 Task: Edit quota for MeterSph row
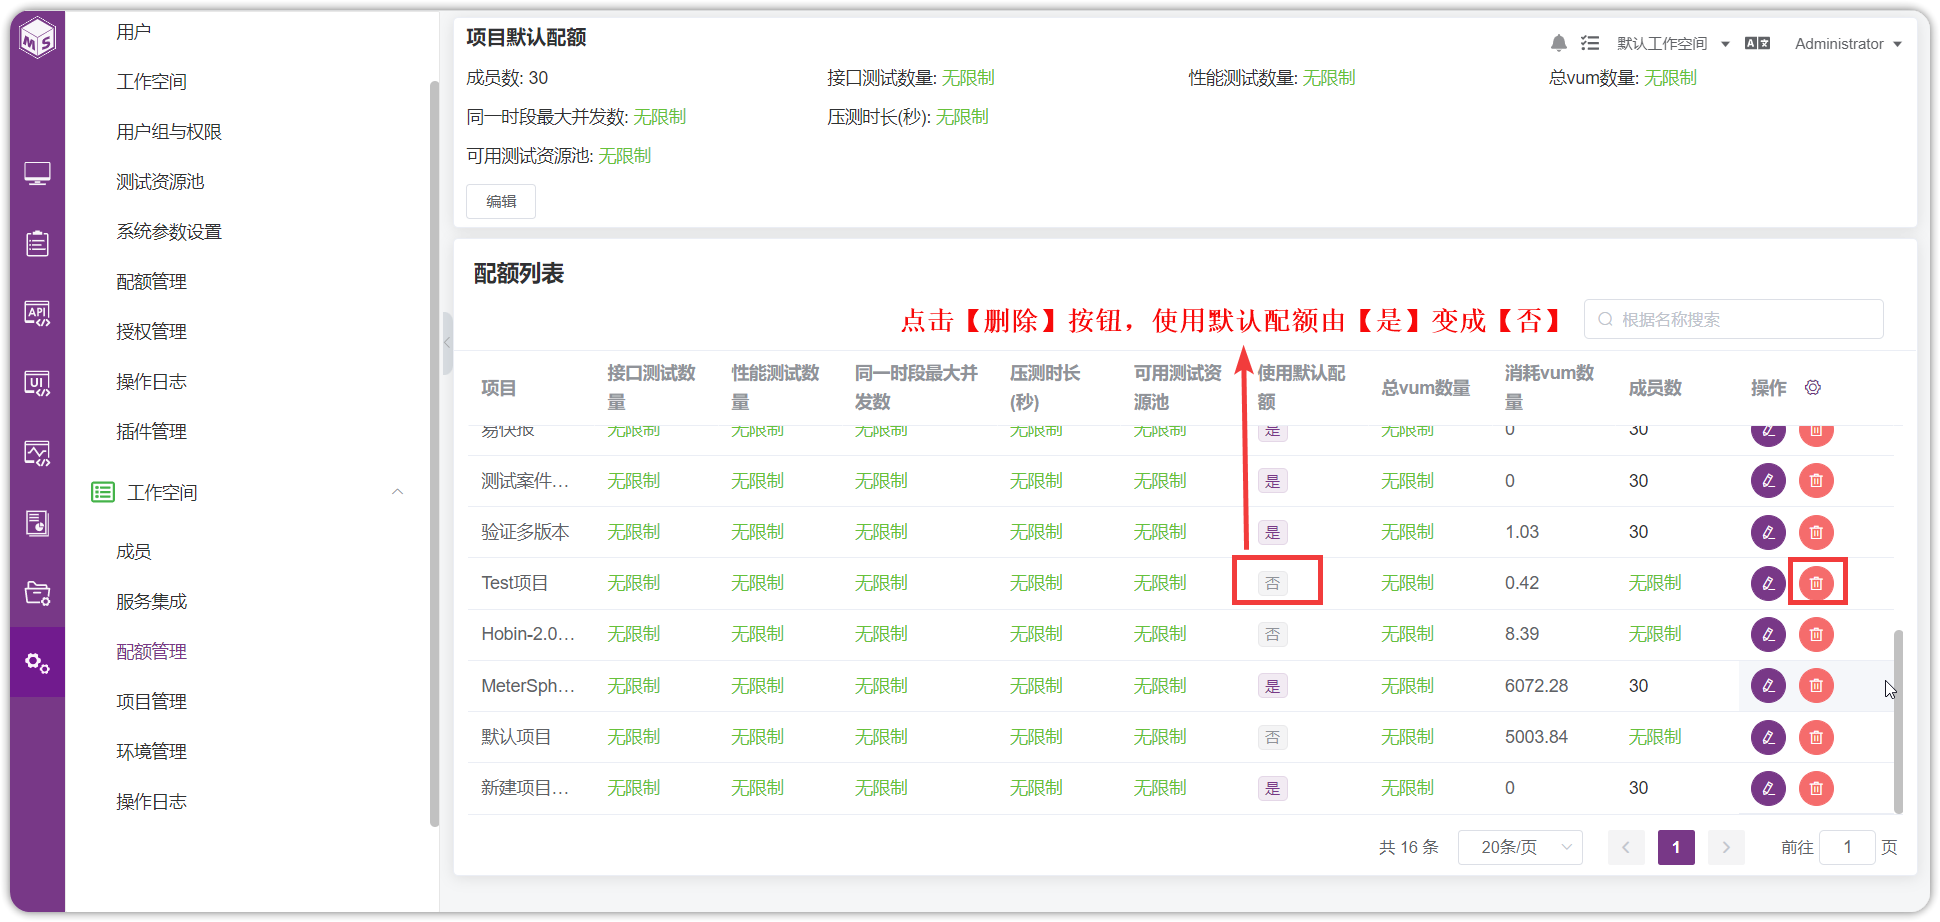[1768, 686]
